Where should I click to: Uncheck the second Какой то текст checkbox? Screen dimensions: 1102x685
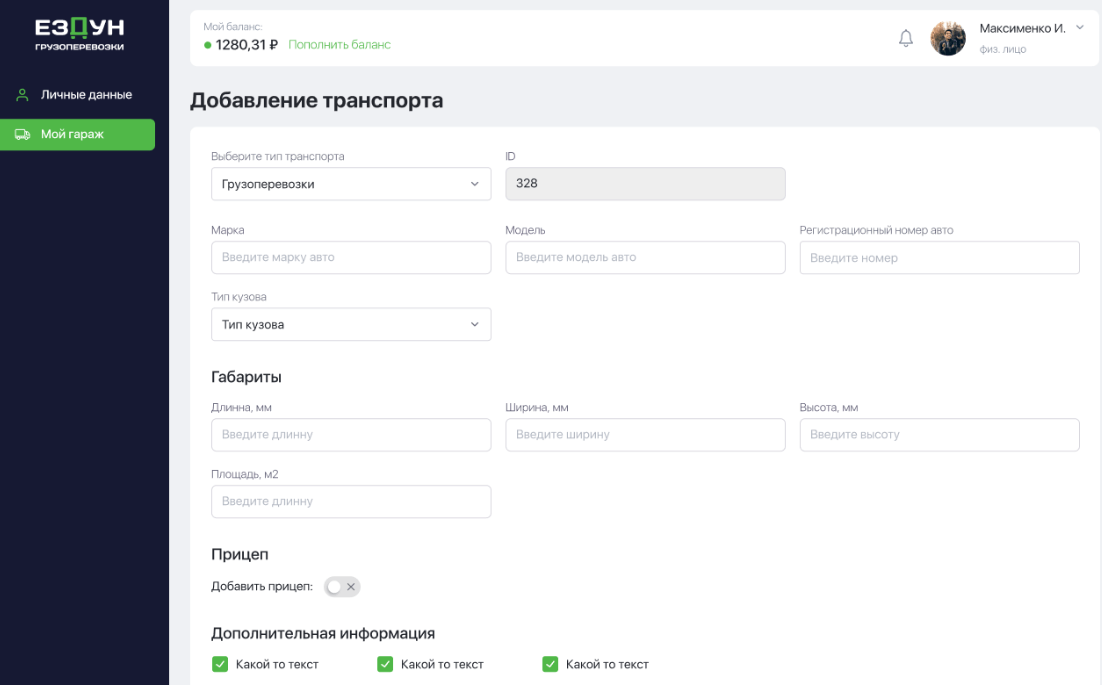(x=385, y=664)
